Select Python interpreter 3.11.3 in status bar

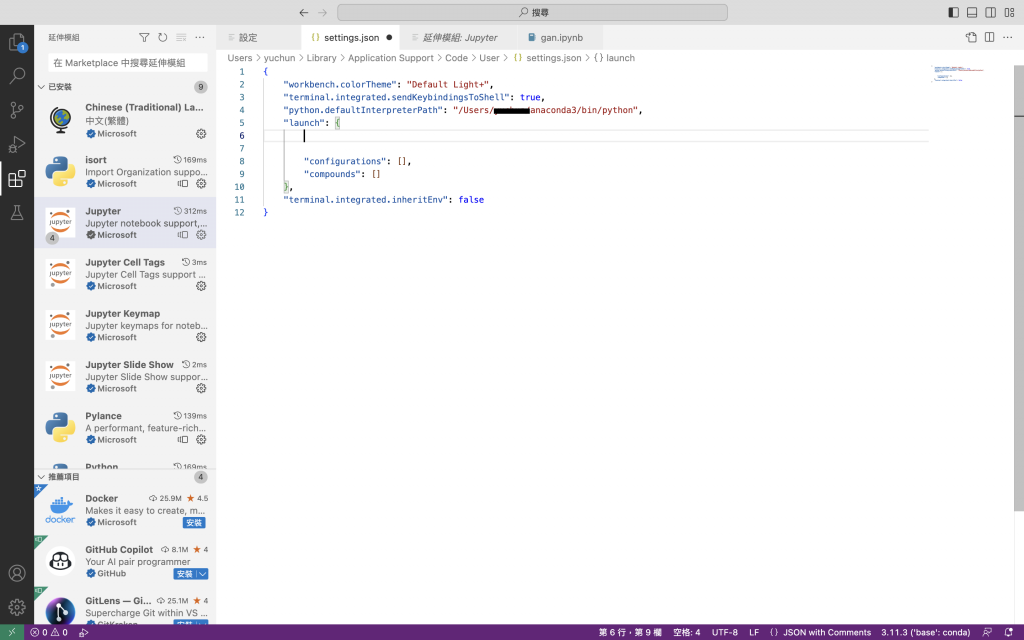tap(925, 632)
